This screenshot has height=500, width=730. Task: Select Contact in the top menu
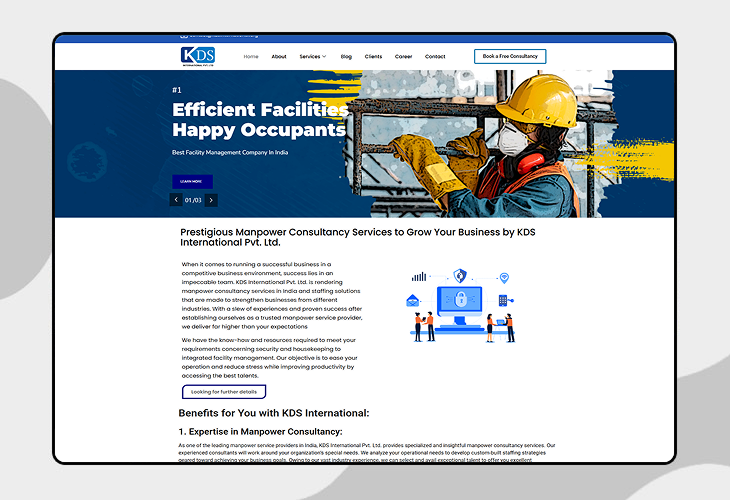pos(435,57)
